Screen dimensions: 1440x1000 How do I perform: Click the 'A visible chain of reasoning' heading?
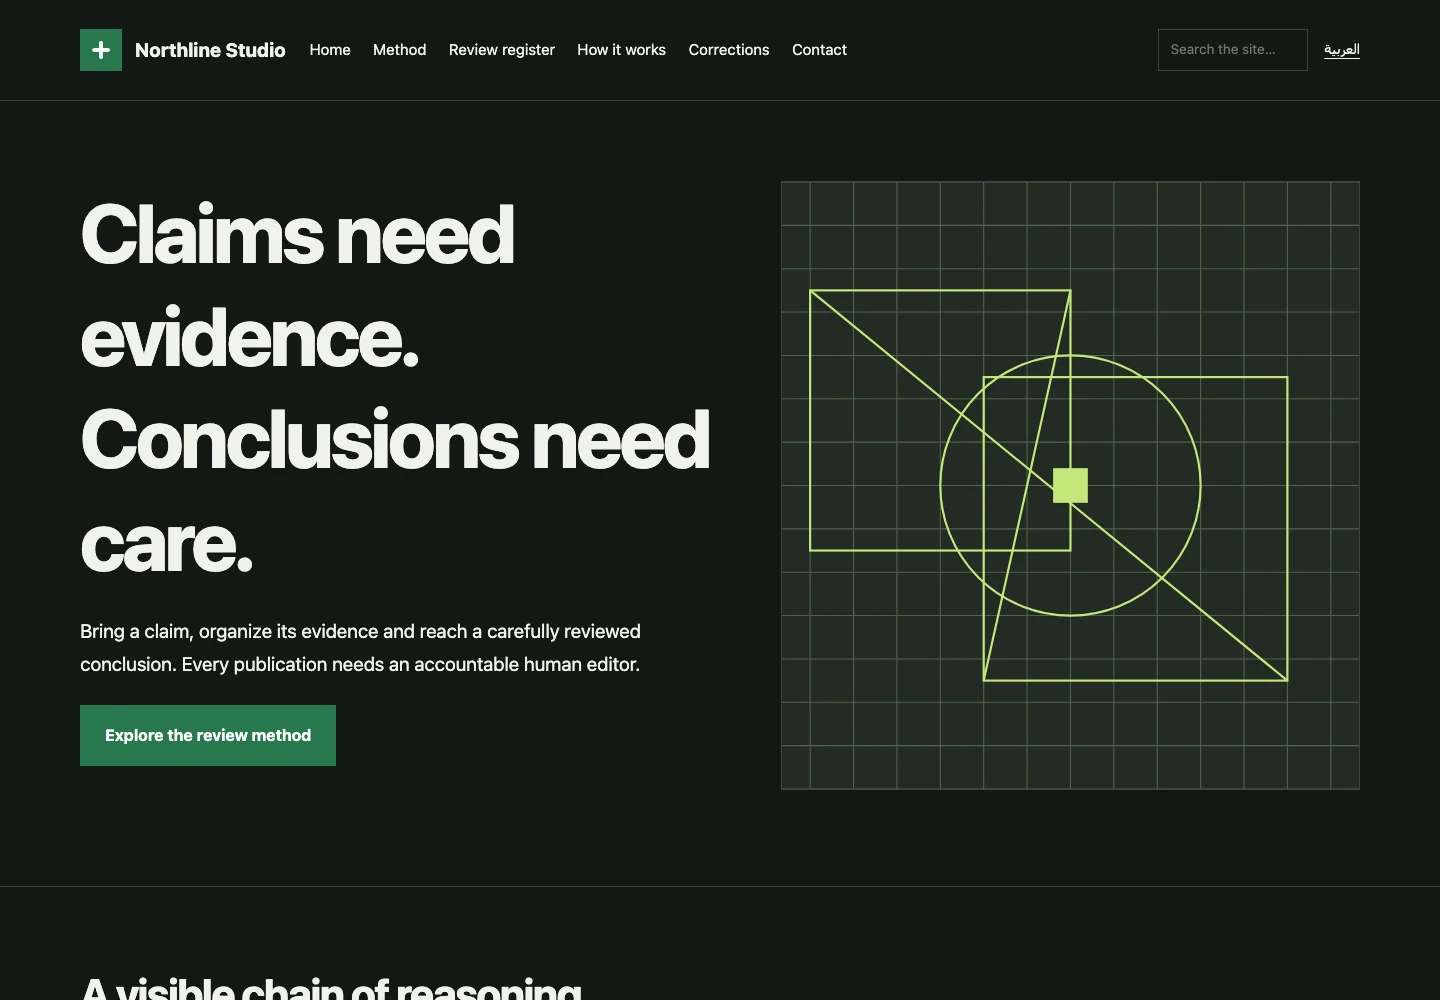click(x=331, y=988)
